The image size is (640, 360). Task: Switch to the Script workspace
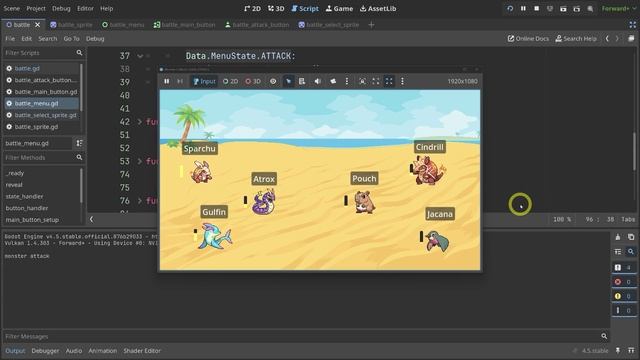point(305,8)
